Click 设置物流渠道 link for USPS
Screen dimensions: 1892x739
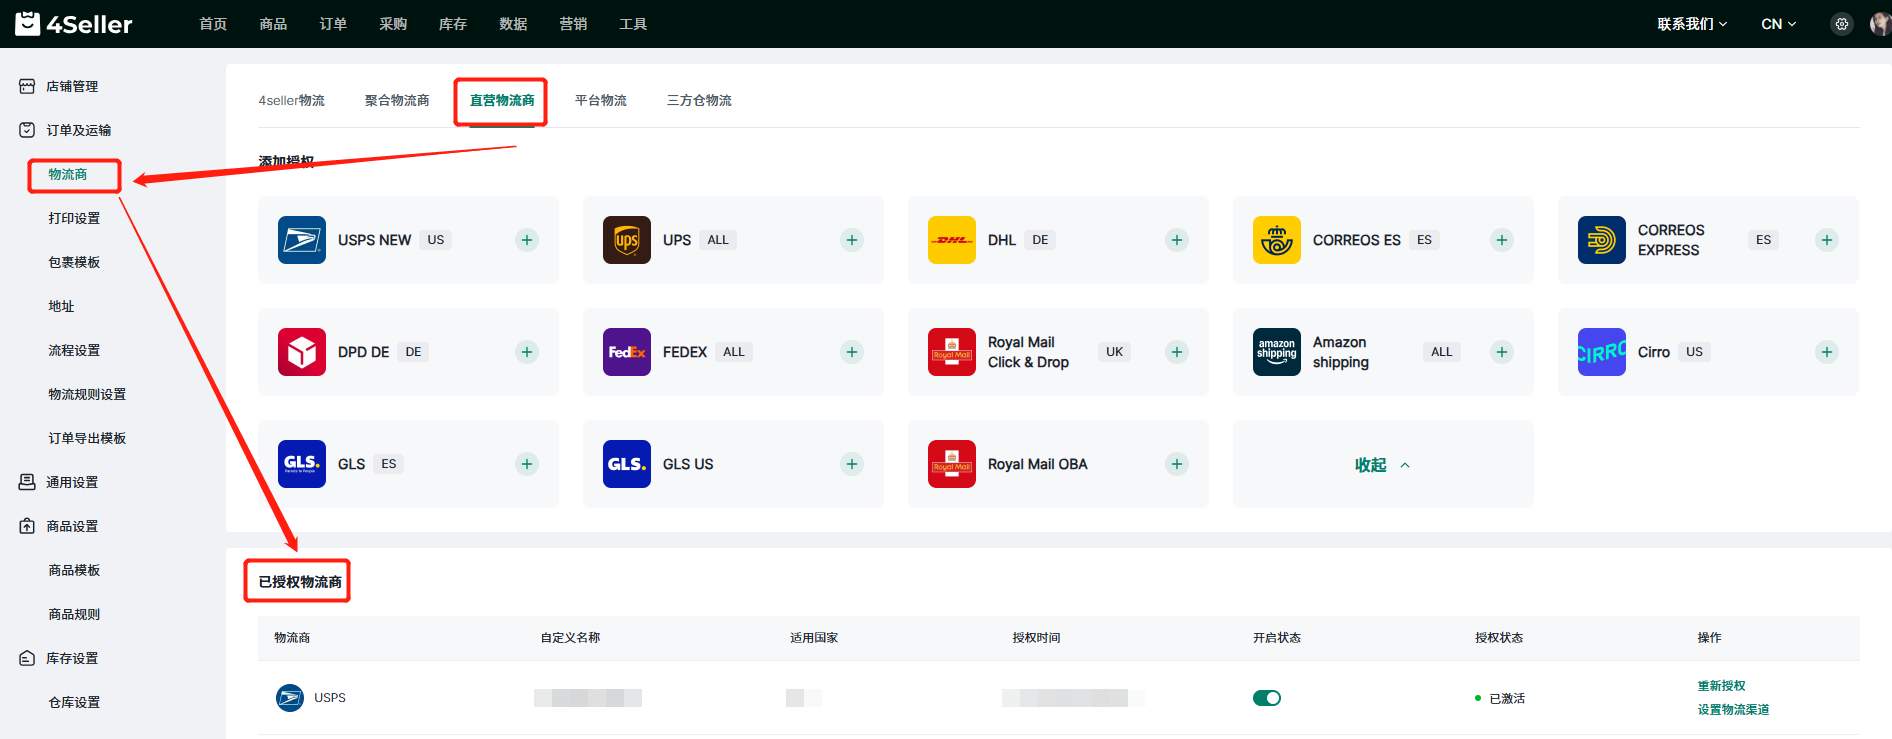pyautogui.click(x=1733, y=710)
